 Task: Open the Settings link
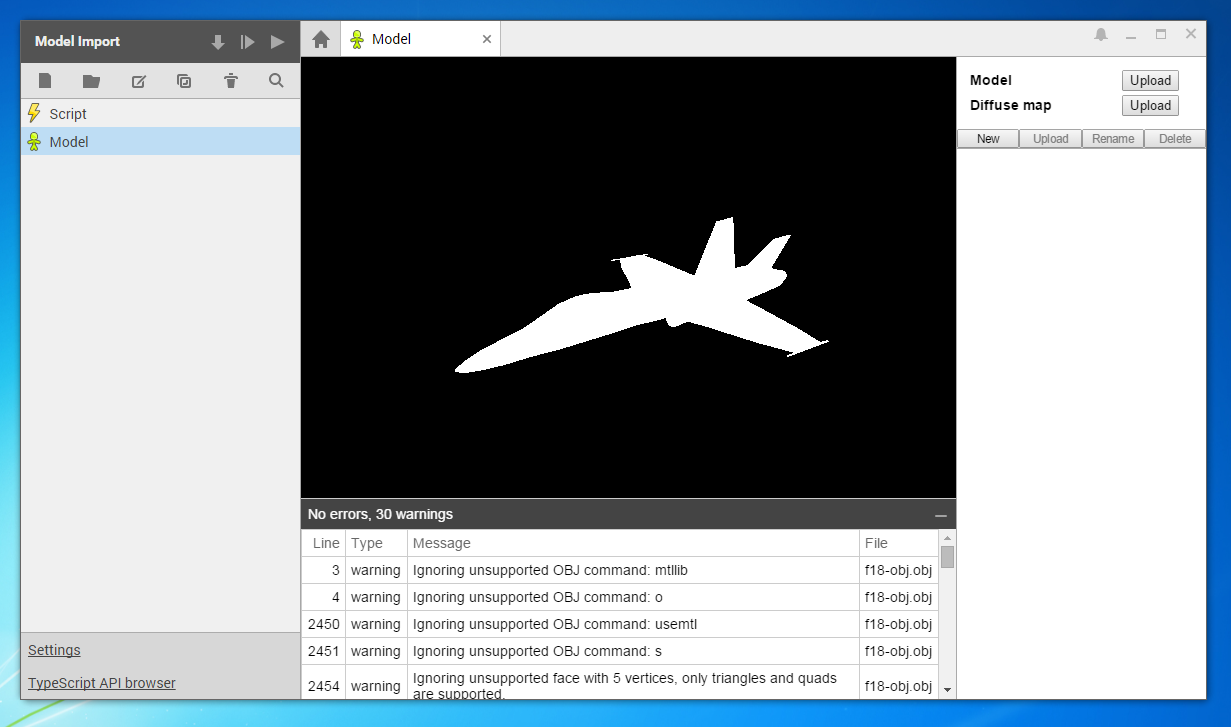(x=54, y=650)
